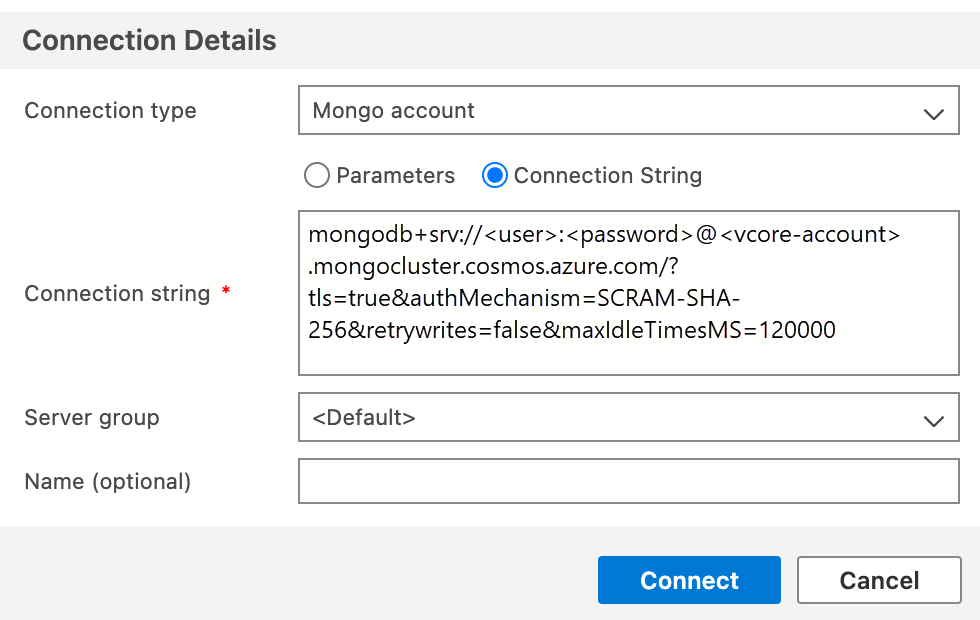
Task: Focus the Name (optional) input field
Action: [628, 481]
